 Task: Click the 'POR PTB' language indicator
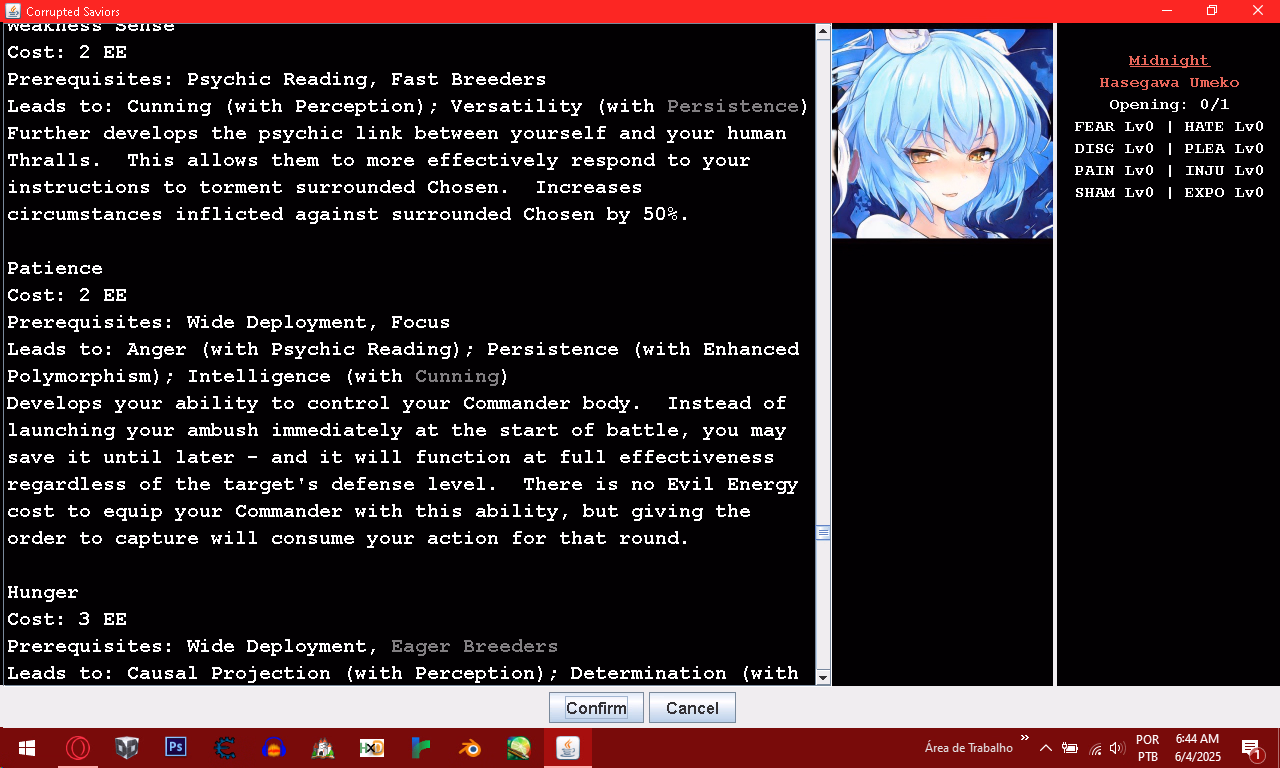pyautogui.click(x=1148, y=748)
